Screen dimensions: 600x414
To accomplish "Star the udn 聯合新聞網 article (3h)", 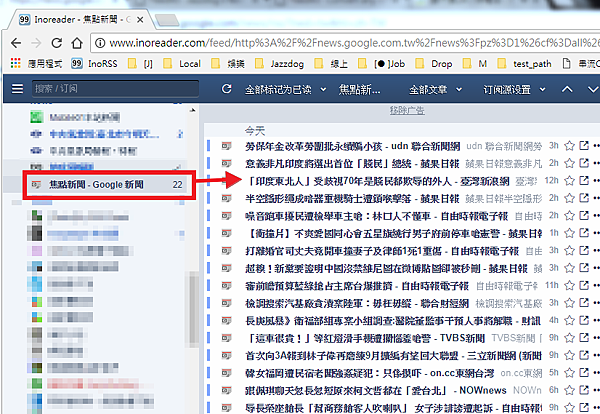I will tap(570, 146).
